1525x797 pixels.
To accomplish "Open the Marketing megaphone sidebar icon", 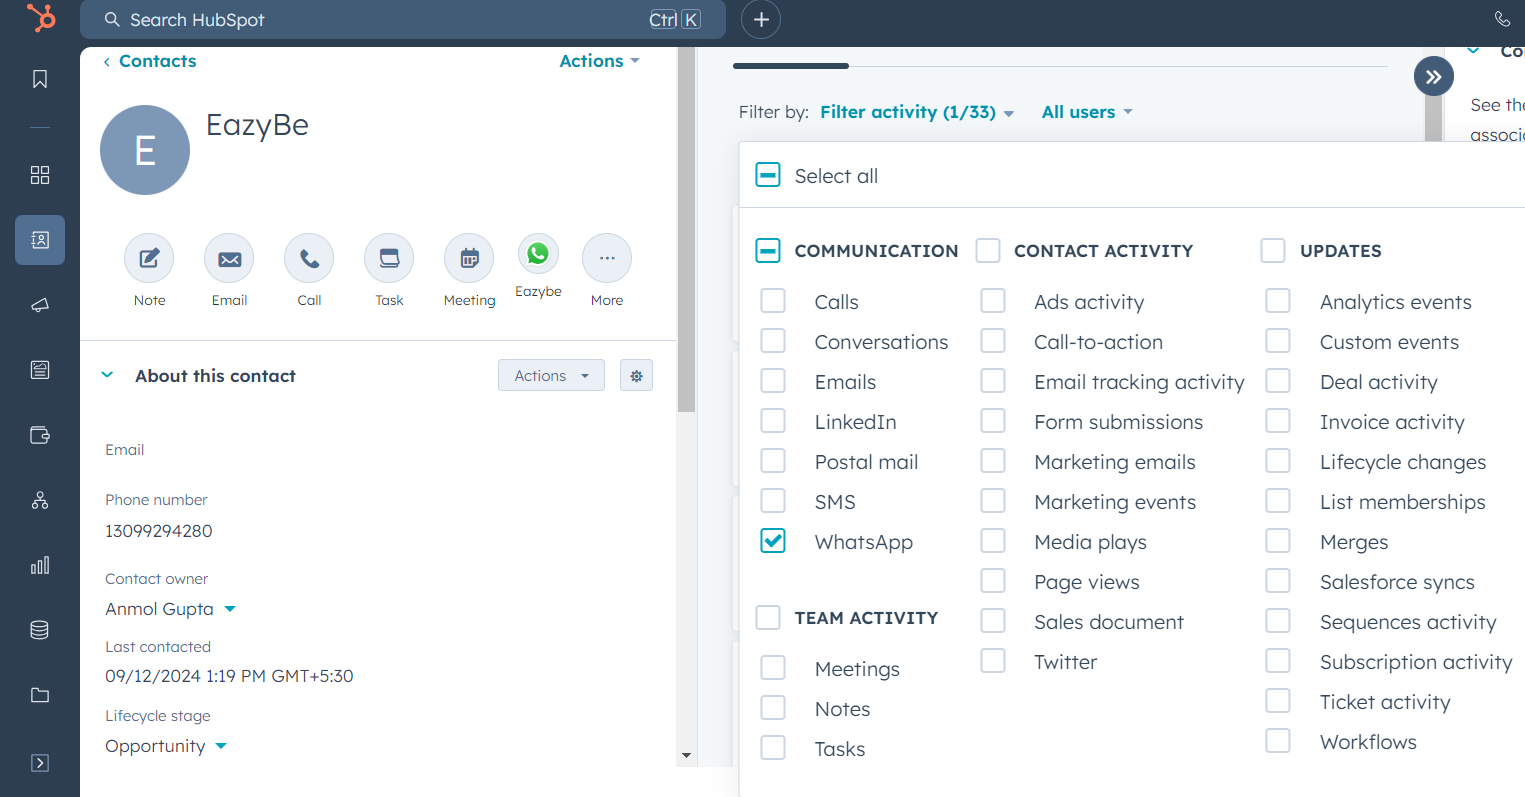I will pos(40,305).
